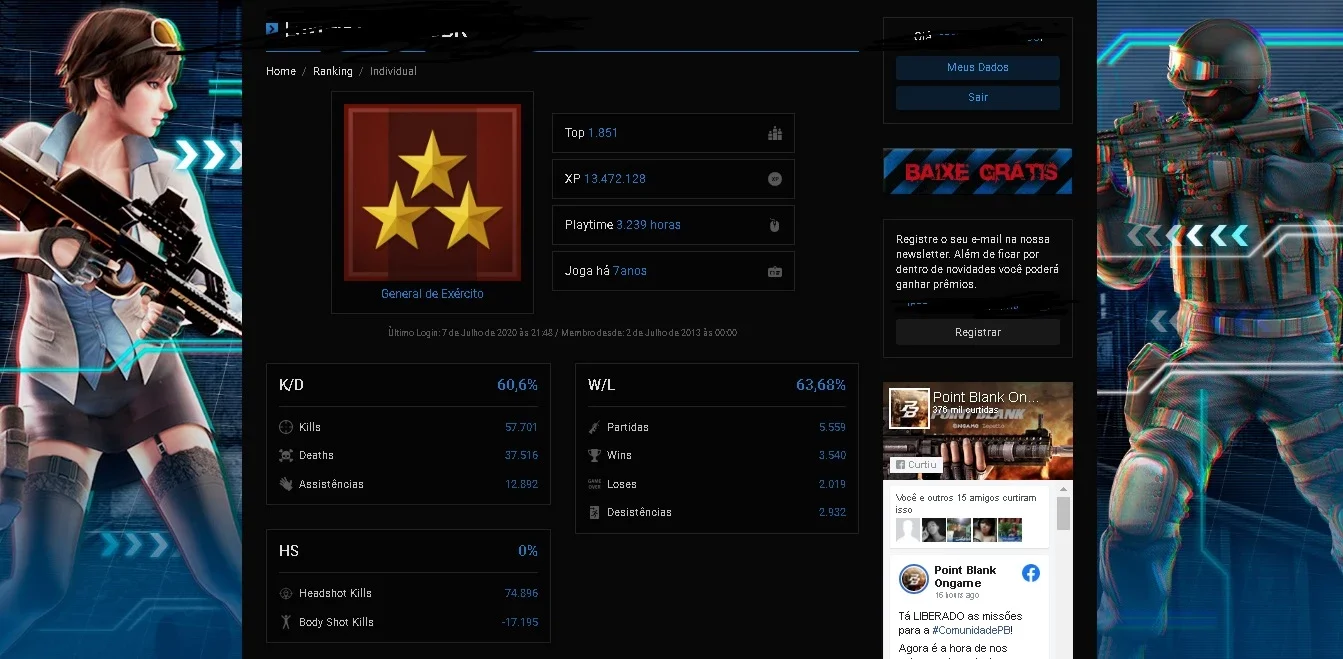Click the Game Over icon beside Loses
The width and height of the screenshot is (1343, 659).
(594, 484)
